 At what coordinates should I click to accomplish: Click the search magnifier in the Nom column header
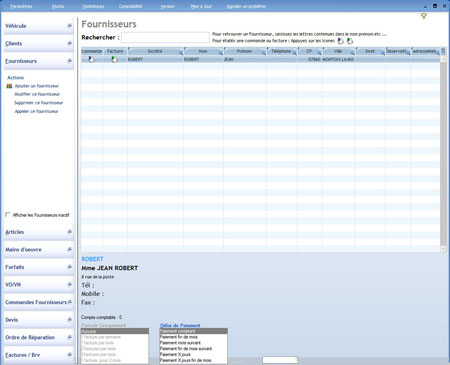click(x=221, y=53)
